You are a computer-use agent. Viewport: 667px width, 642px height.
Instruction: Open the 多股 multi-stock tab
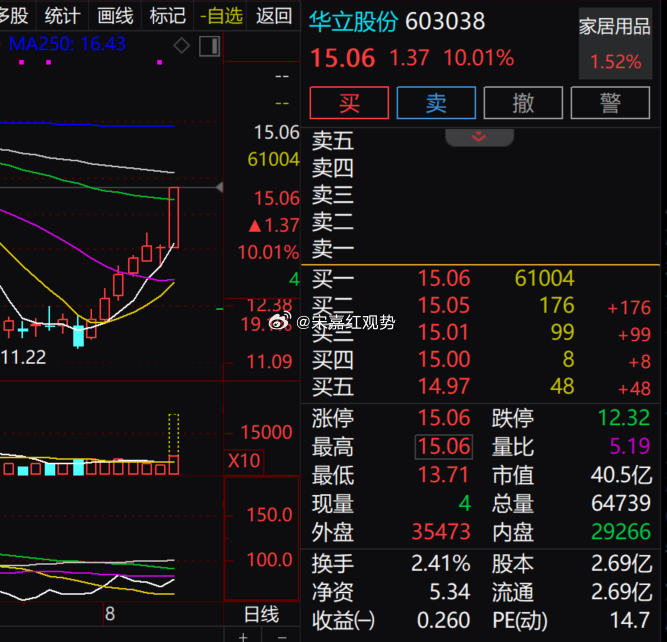(14, 16)
